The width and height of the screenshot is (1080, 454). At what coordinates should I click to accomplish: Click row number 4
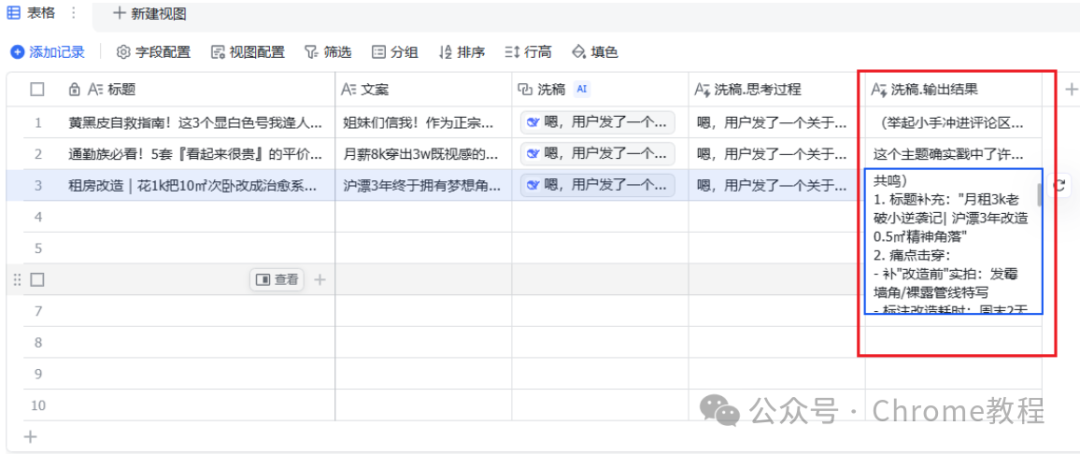click(38, 217)
